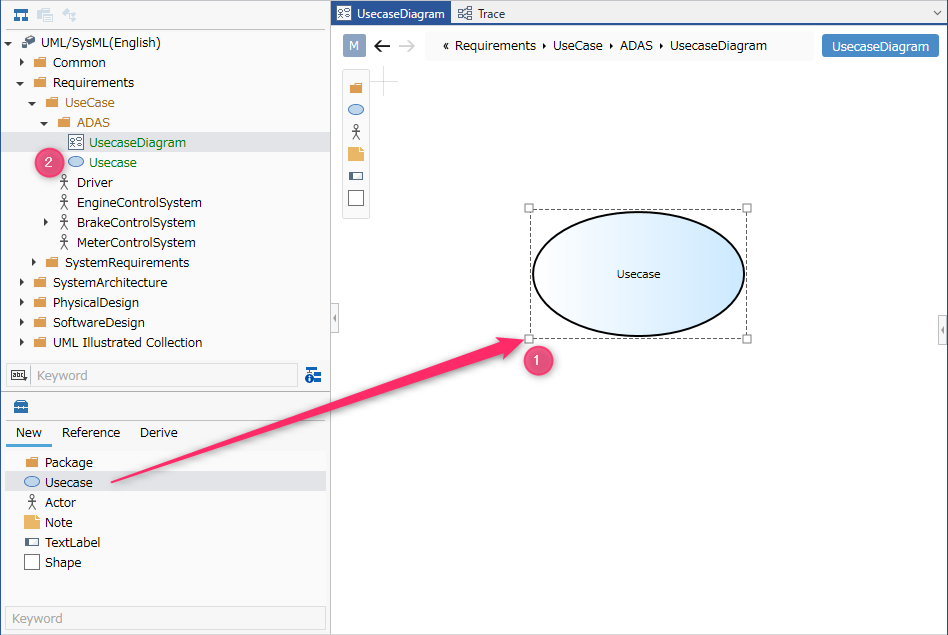Expand the SystemArchitecture folder
The height and width of the screenshot is (635, 948).
pos(22,282)
